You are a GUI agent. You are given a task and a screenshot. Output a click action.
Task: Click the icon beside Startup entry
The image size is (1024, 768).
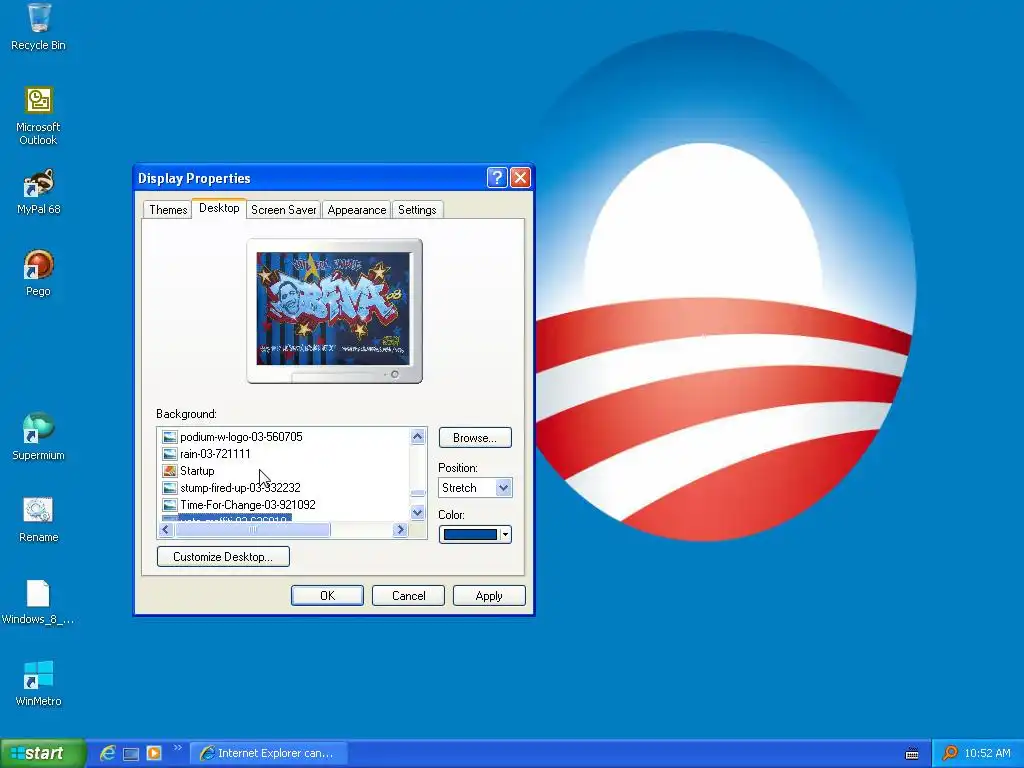click(170, 471)
